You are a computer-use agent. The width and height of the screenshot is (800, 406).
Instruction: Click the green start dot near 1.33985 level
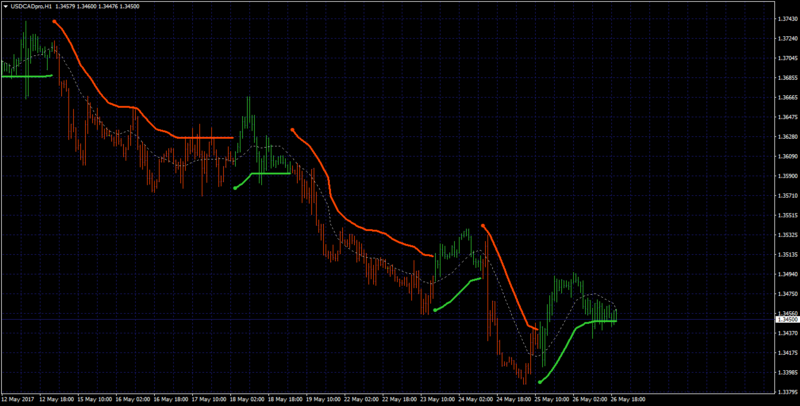(540, 382)
